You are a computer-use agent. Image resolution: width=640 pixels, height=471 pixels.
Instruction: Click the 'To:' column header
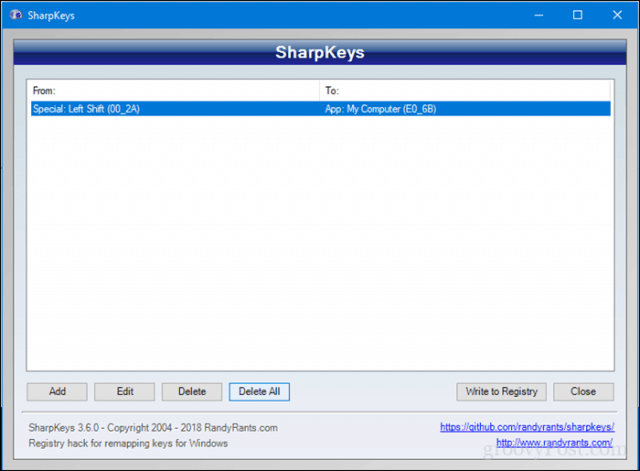click(x=465, y=91)
